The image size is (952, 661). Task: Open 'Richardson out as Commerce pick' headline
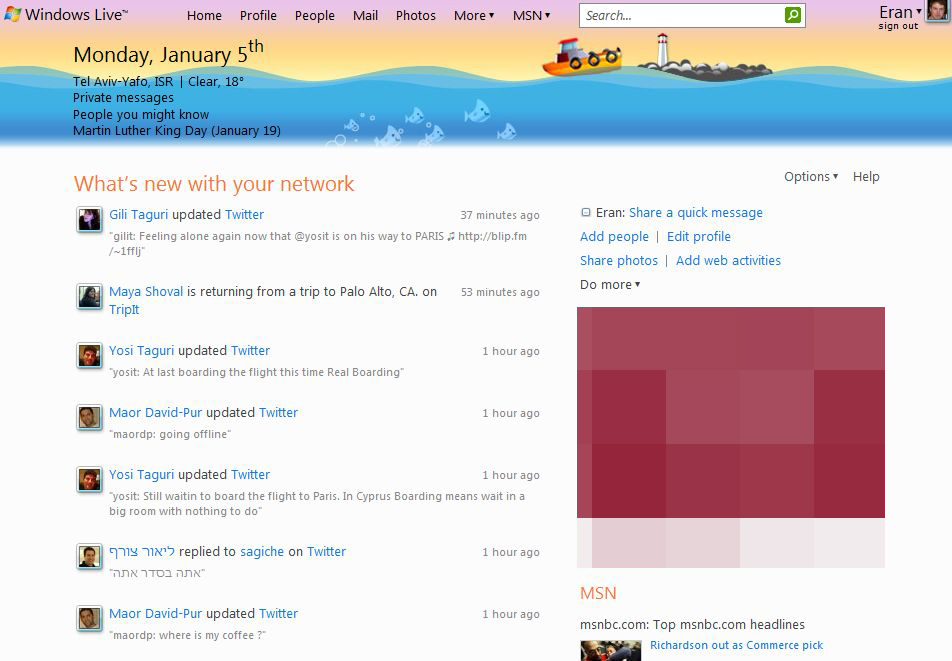pyautogui.click(x=736, y=645)
